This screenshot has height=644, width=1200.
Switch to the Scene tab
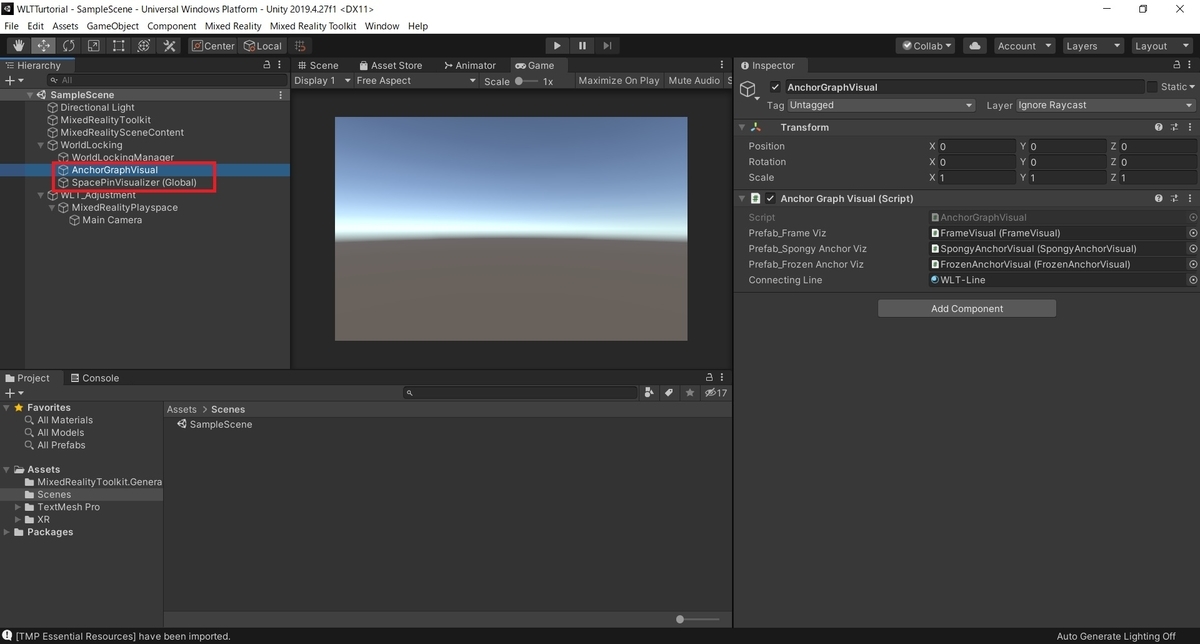317,65
